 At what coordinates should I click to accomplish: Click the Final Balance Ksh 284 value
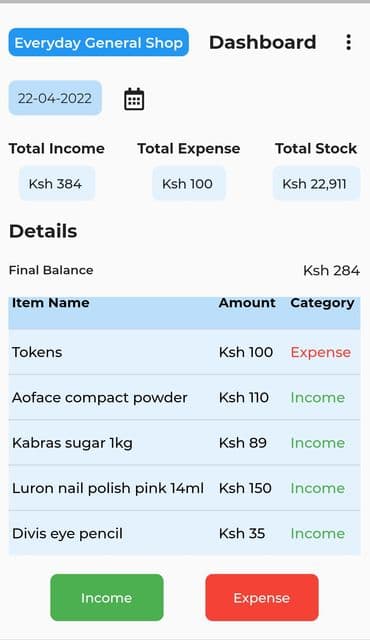tap(331, 270)
